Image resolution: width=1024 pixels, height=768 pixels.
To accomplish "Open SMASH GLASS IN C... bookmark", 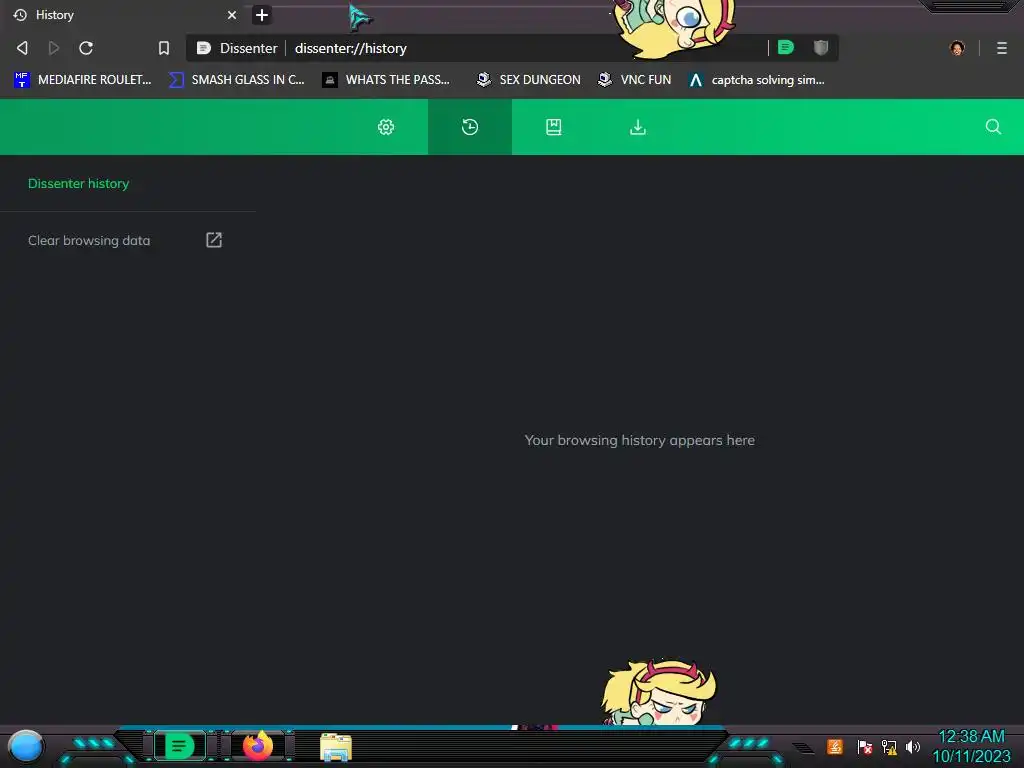I will point(236,80).
